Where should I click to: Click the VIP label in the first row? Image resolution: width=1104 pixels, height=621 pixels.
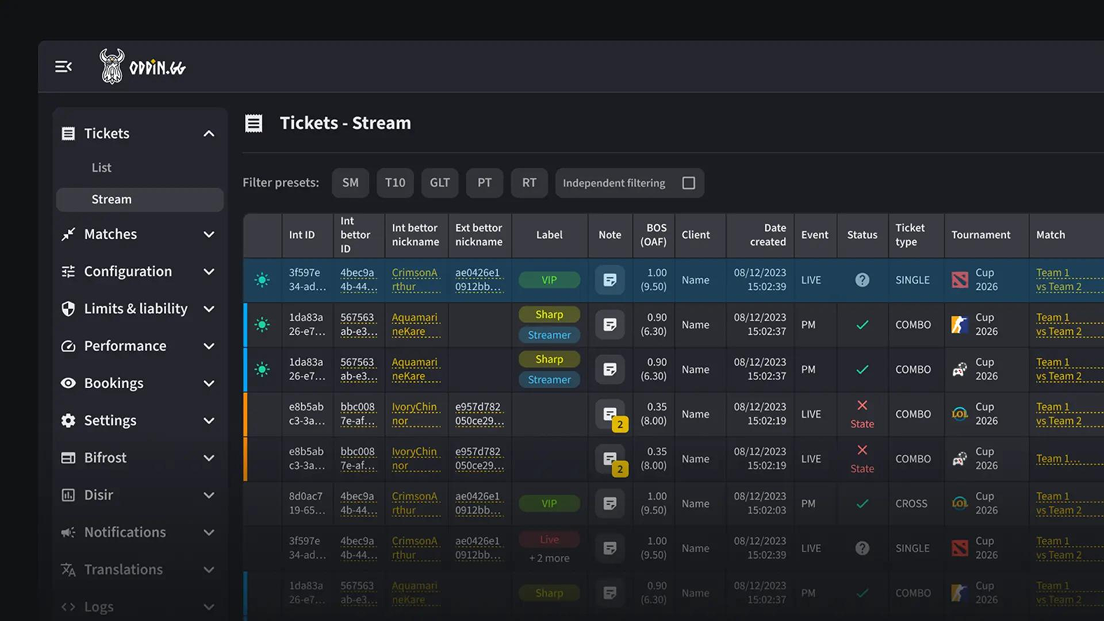pos(549,280)
